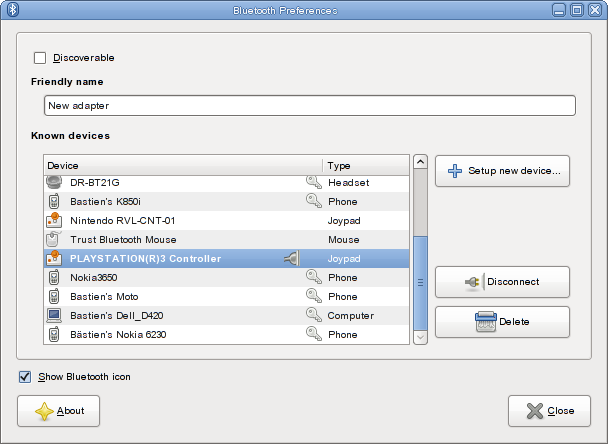Select the Bastien's Moto device name

[x=104, y=297]
